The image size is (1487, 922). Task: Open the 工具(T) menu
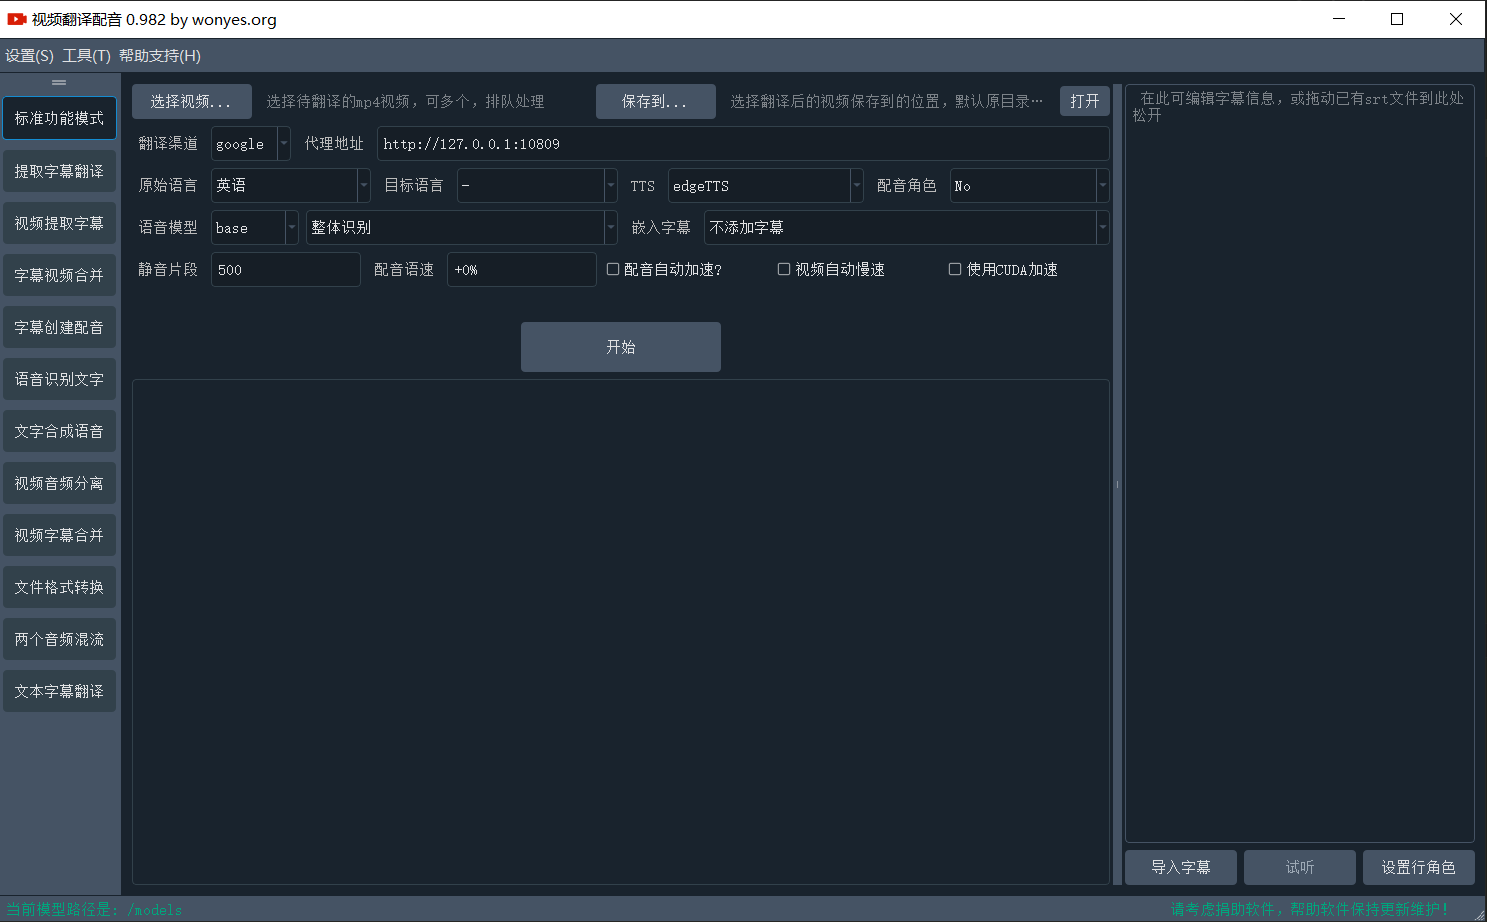[86, 56]
